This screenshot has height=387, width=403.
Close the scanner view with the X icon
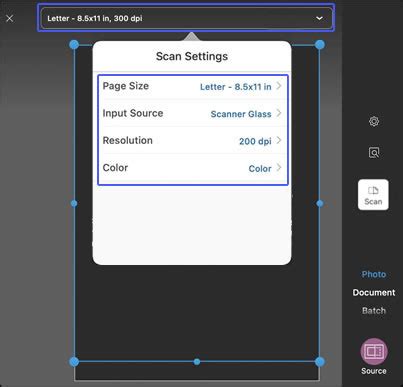10,18
